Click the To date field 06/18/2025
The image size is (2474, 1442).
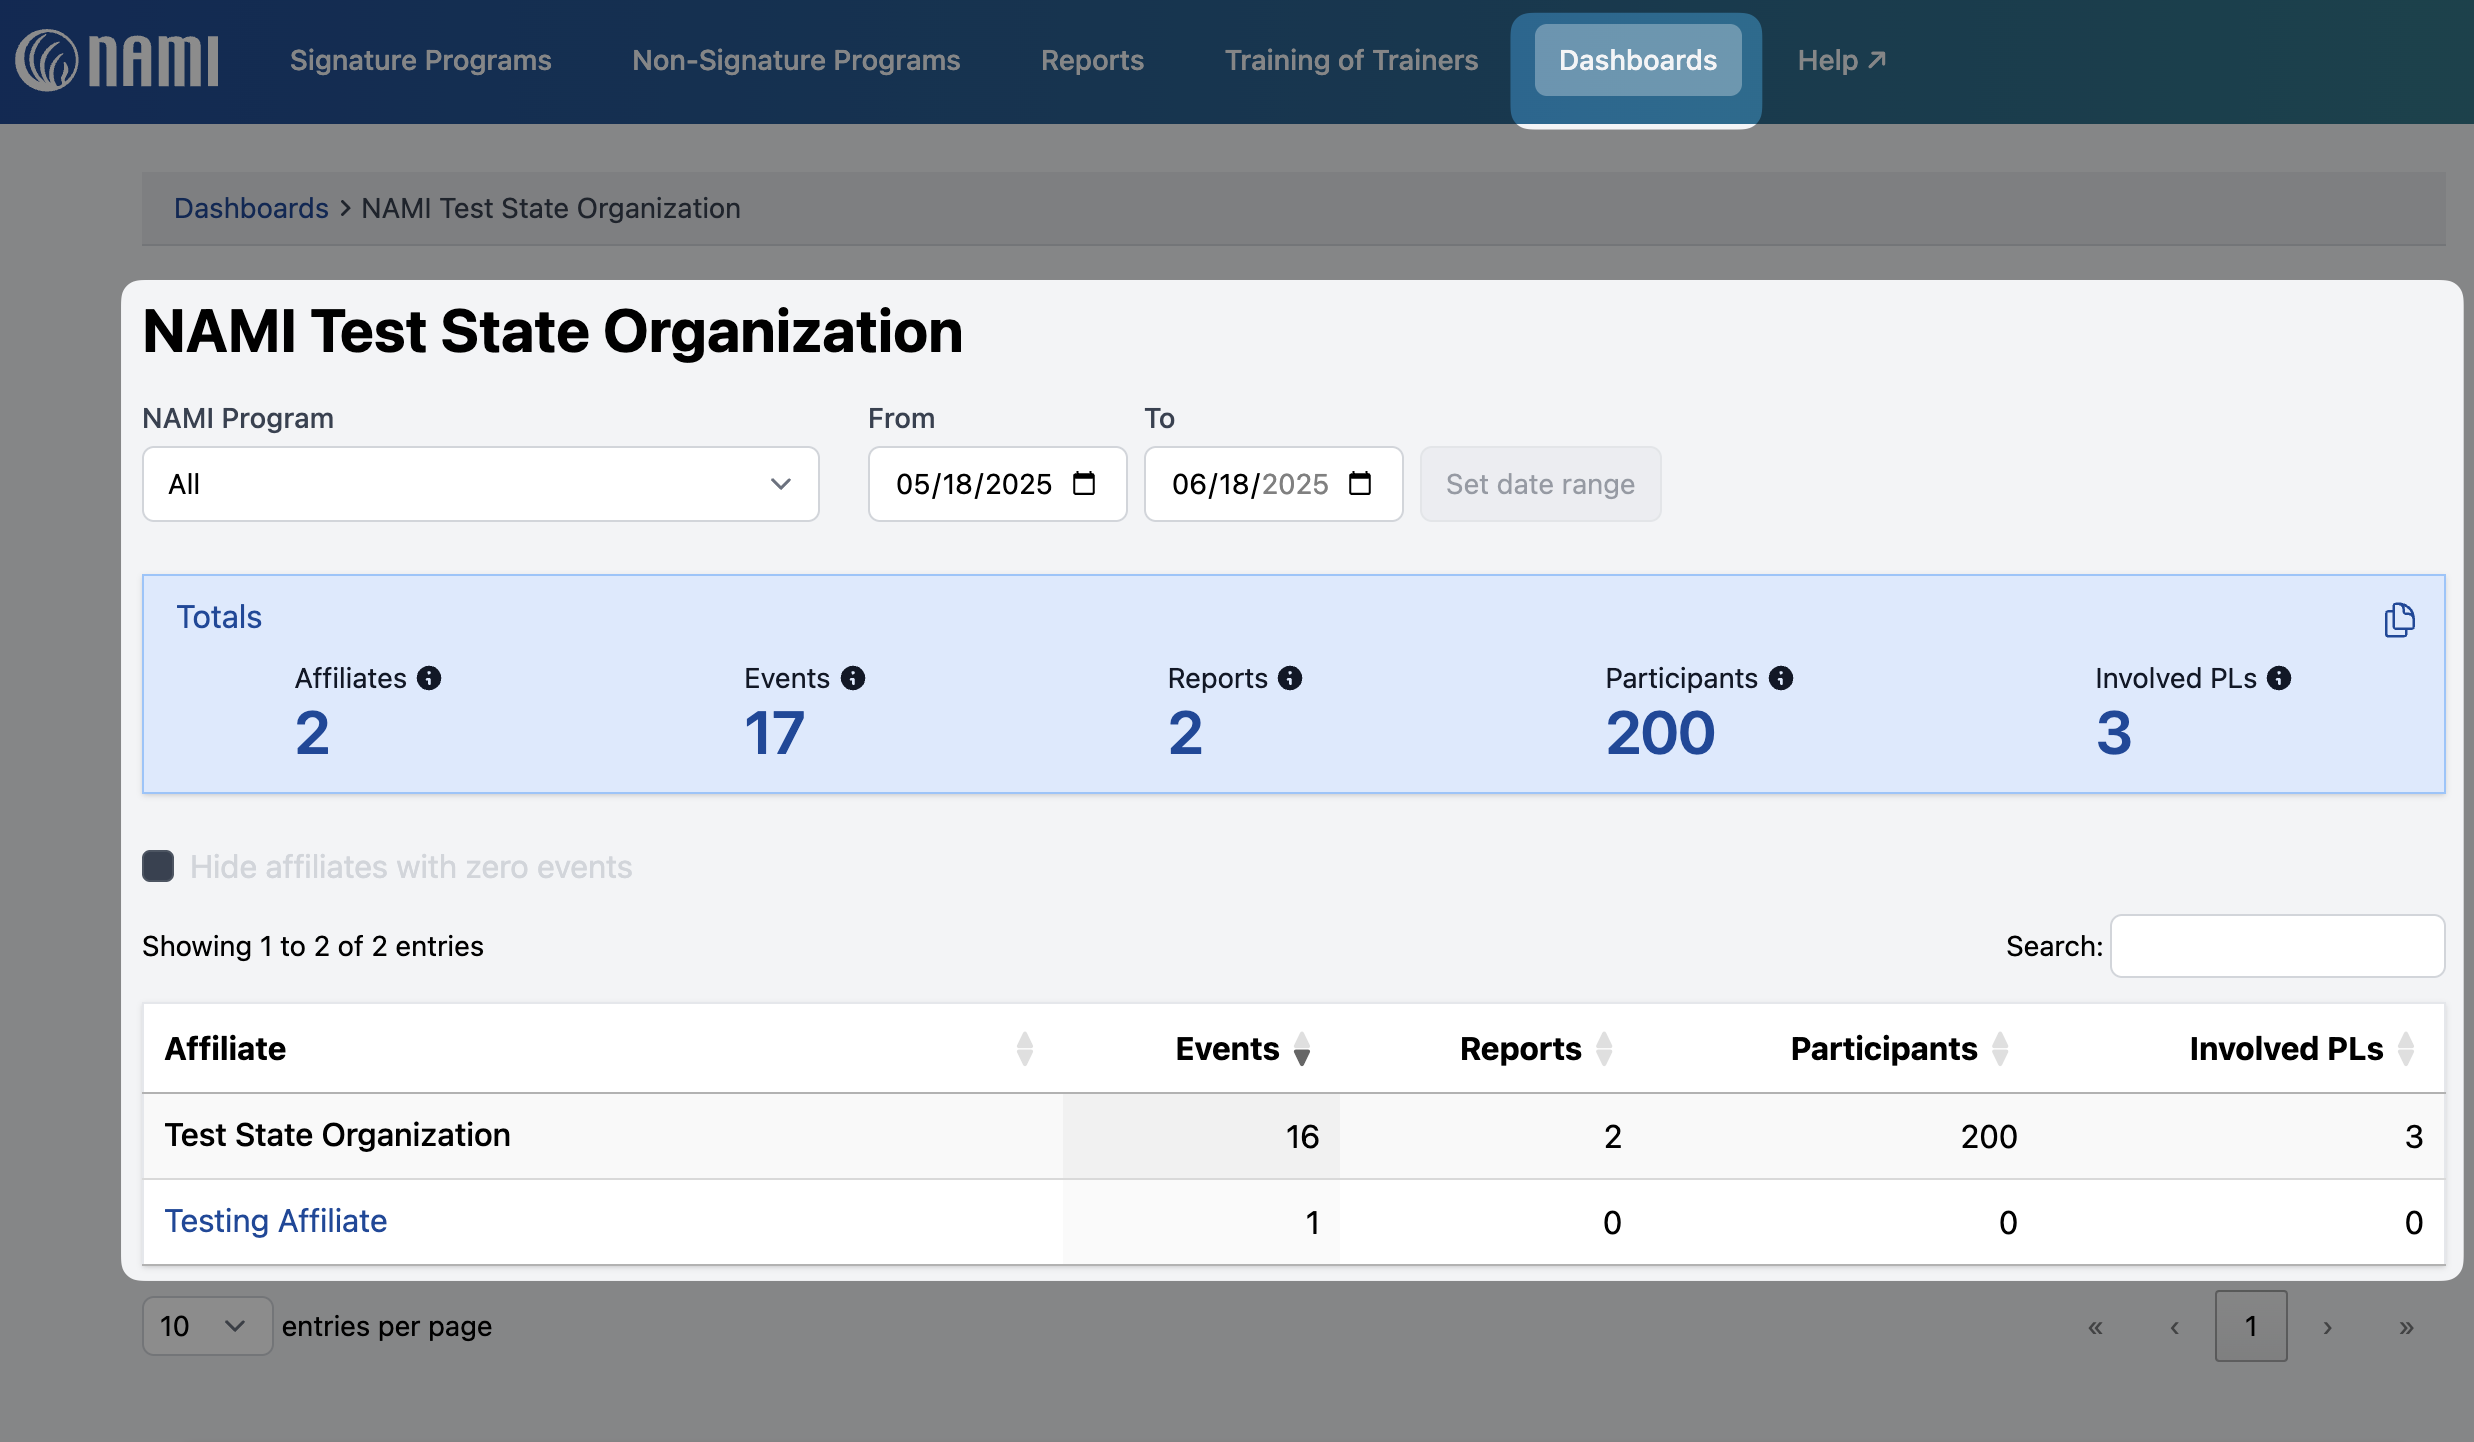pyautogui.click(x=1273, y=484)
